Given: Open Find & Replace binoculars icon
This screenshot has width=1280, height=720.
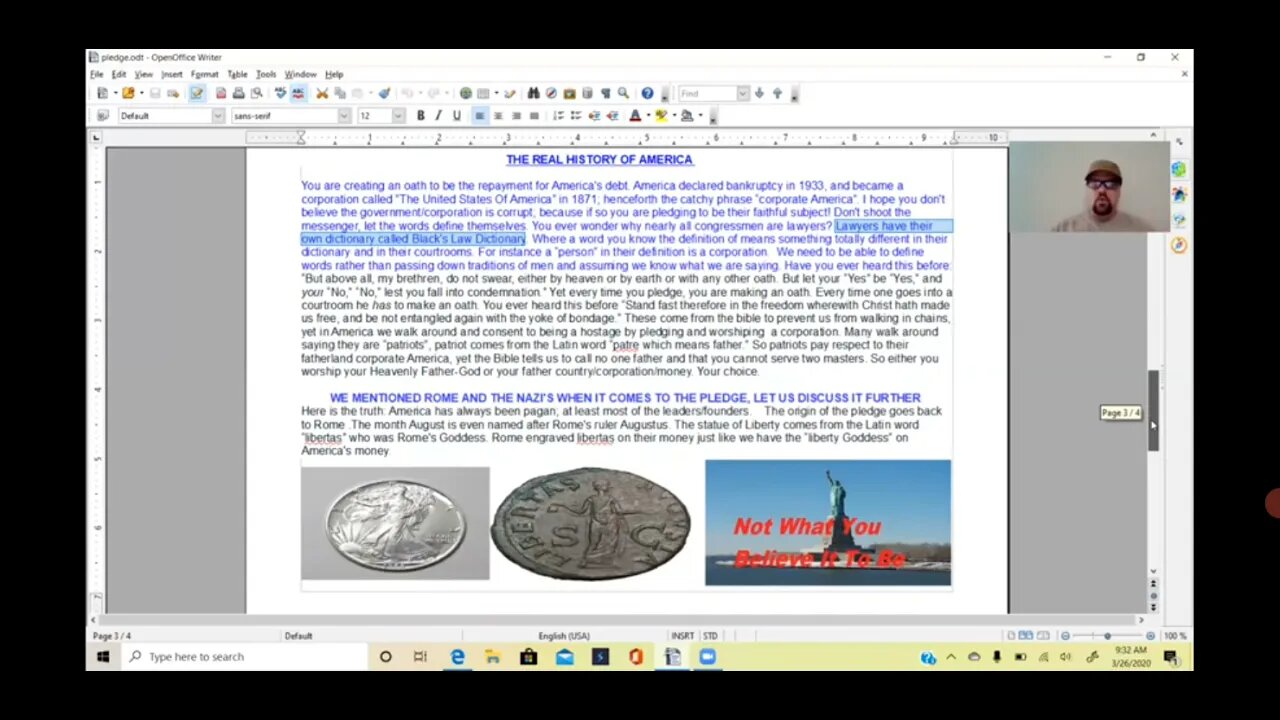Looking at the screenshot, I should [x=534, y=93].
